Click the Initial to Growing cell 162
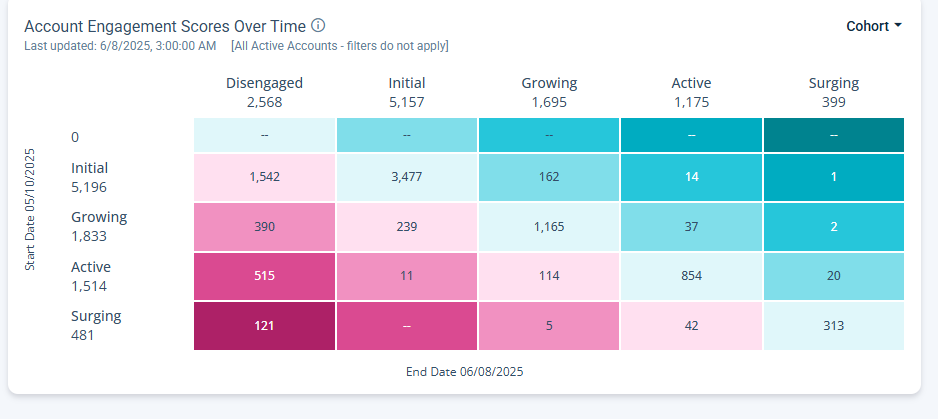Screen dimensions: 938x419 pos(549,177)
